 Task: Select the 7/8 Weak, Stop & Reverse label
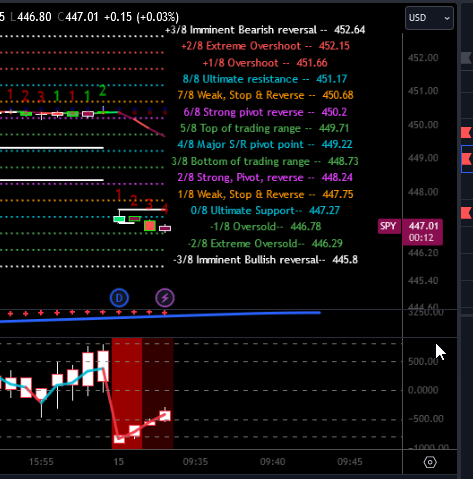[x=265, y=95]
